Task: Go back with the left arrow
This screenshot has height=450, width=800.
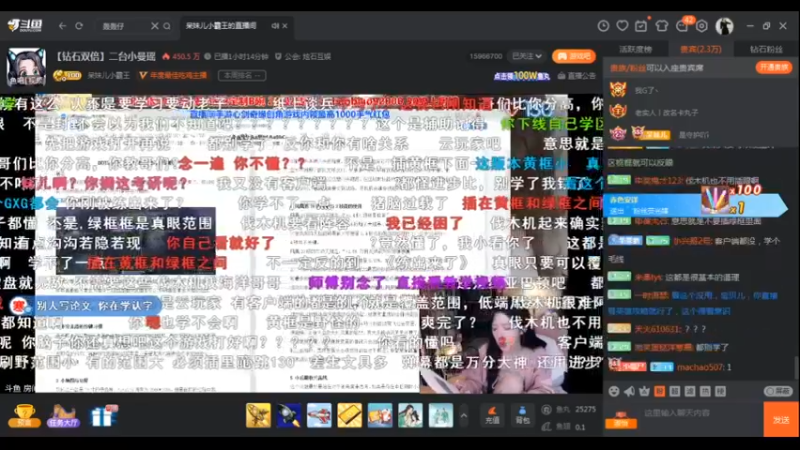Action: click(x=62, y=26)
